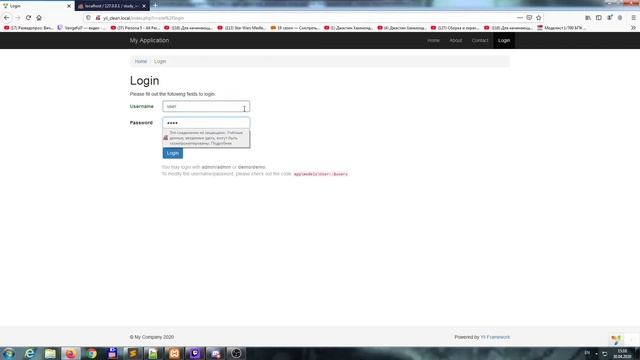Open the Yii Framework footer link
This screenshot has width=640, height=360.
coord(495,337)
